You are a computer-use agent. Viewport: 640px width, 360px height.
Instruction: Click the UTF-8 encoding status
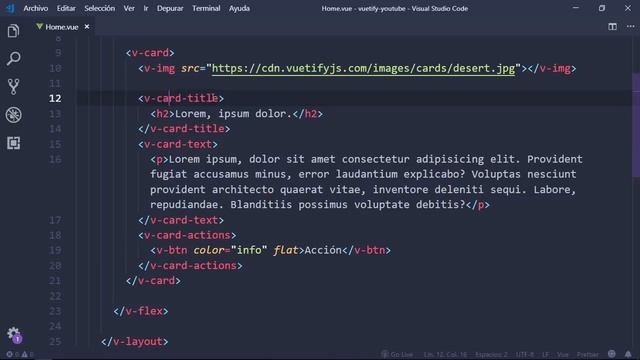pyautogui.click(x=524, y=354)
